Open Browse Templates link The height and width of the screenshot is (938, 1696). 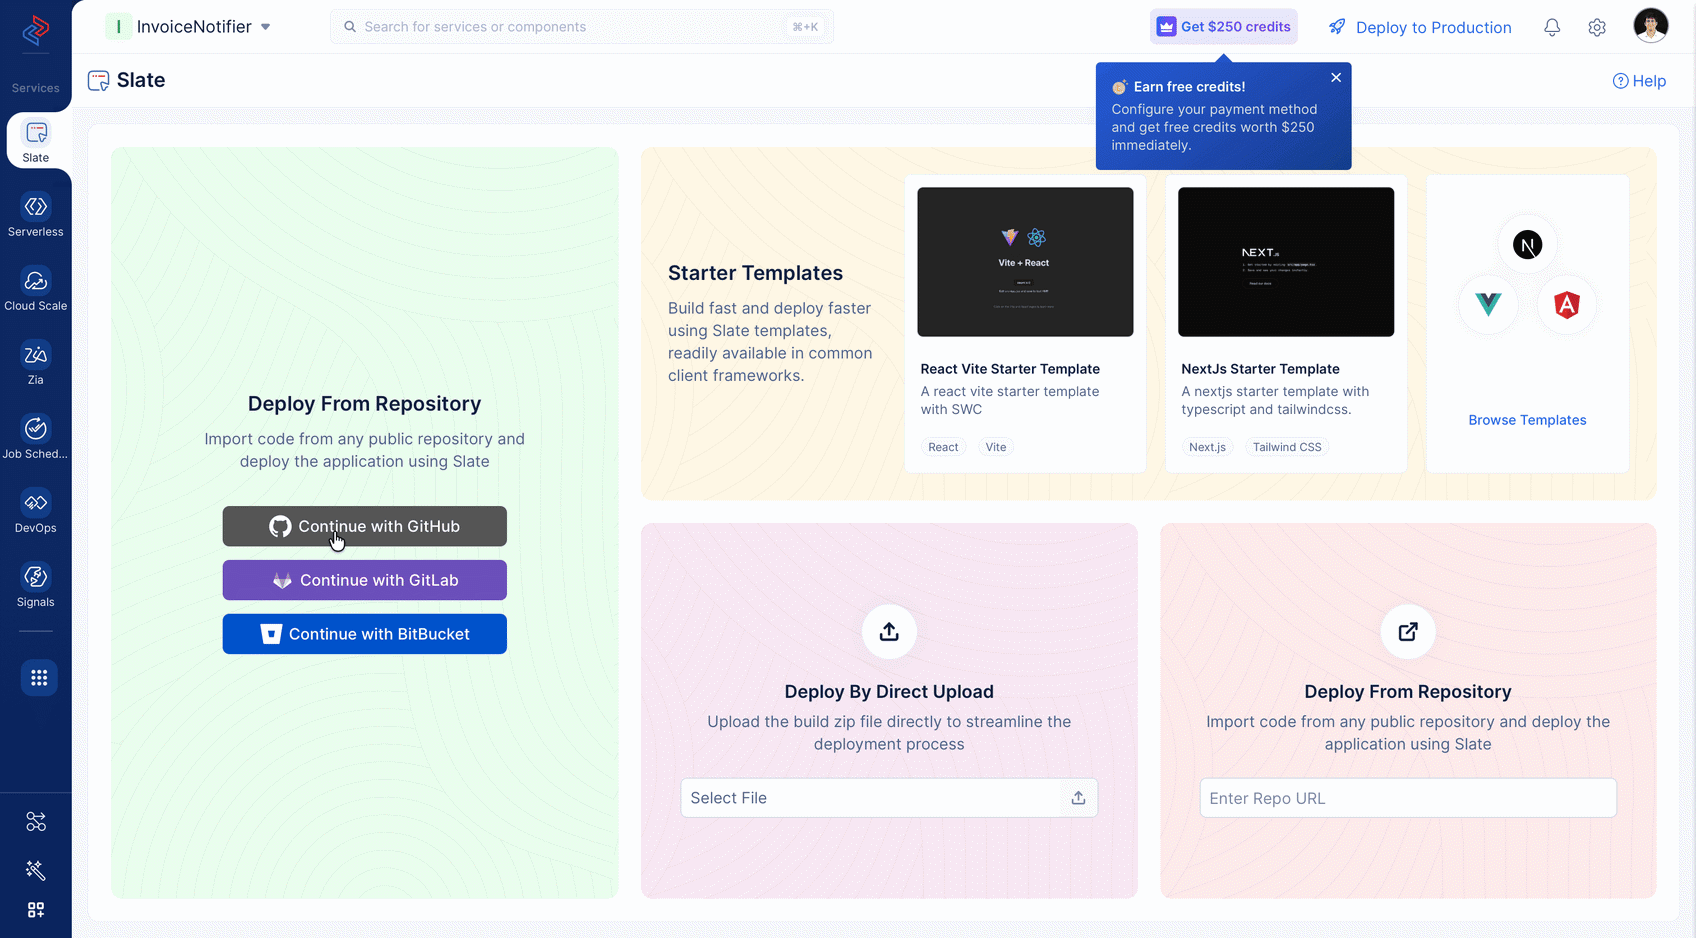click(x=1527, y=420)
